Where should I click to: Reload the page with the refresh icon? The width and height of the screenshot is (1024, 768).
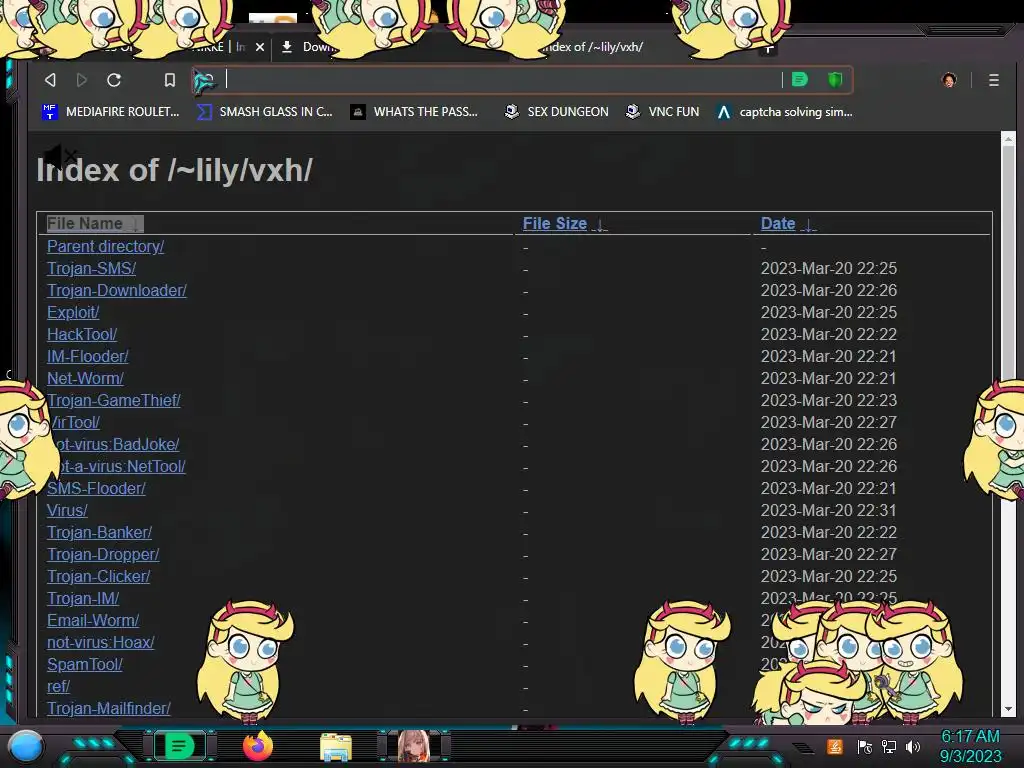(x=114, y=80)
